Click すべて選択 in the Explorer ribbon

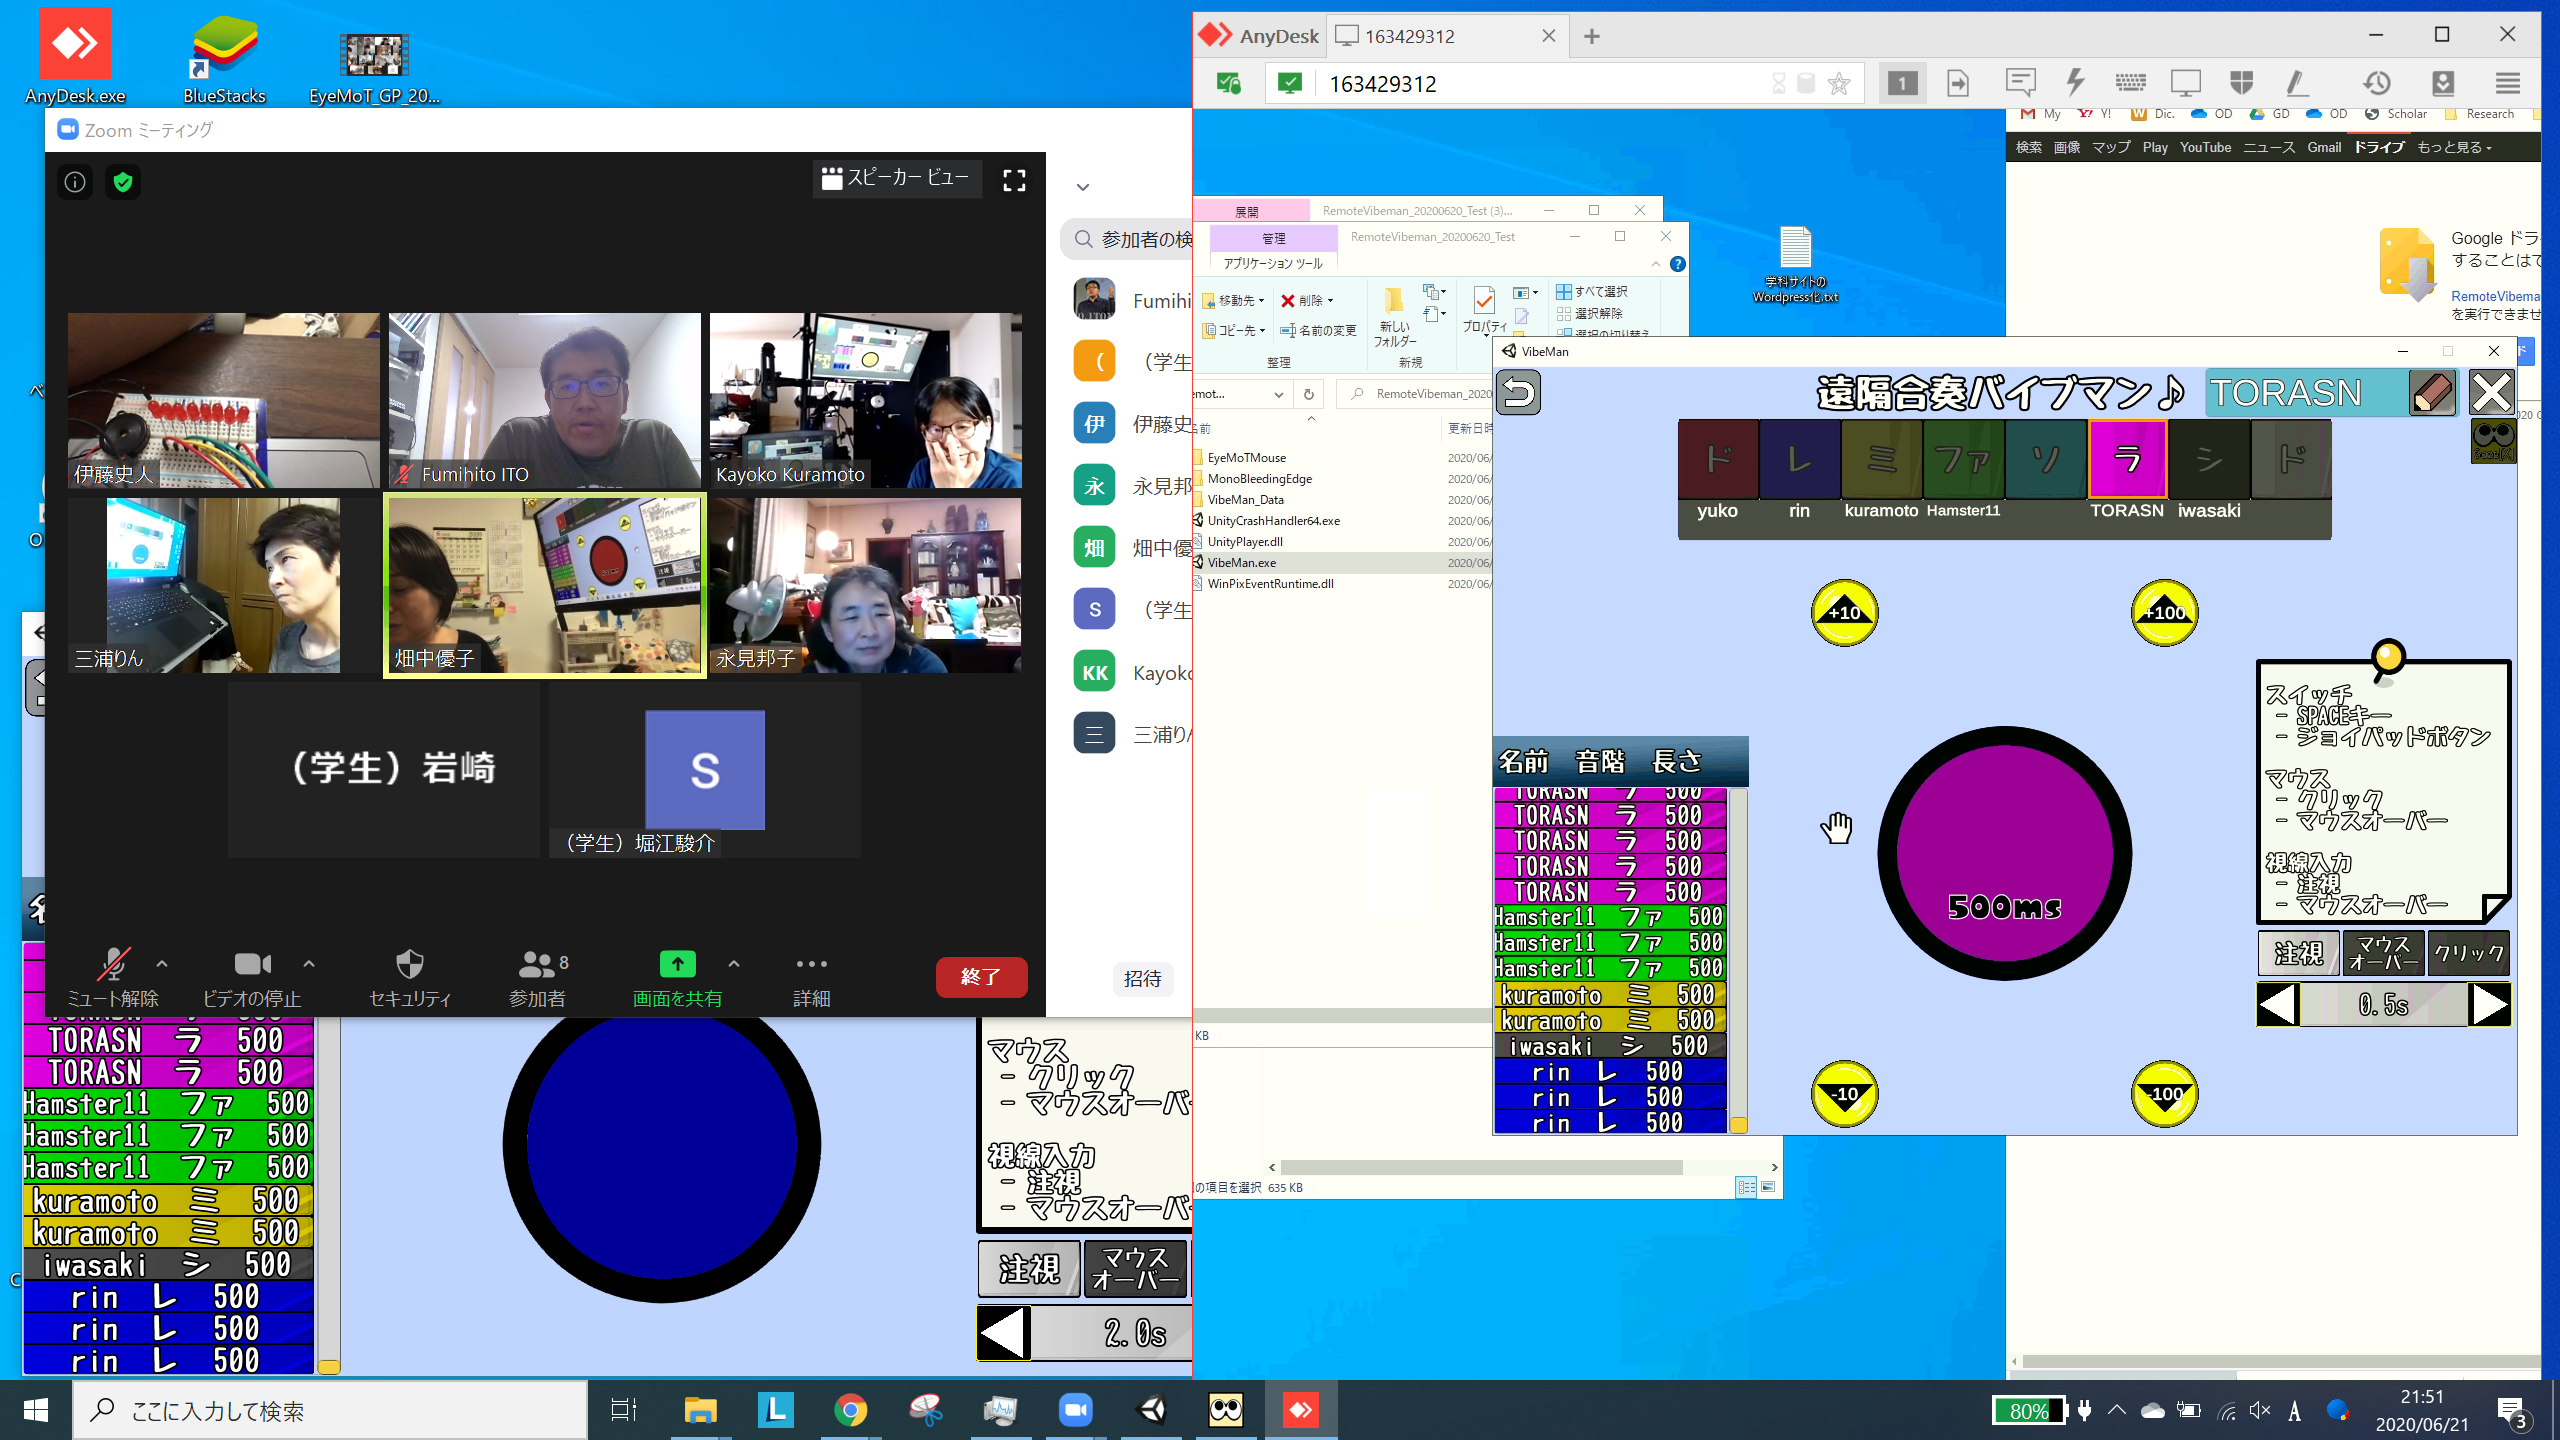1593,291
